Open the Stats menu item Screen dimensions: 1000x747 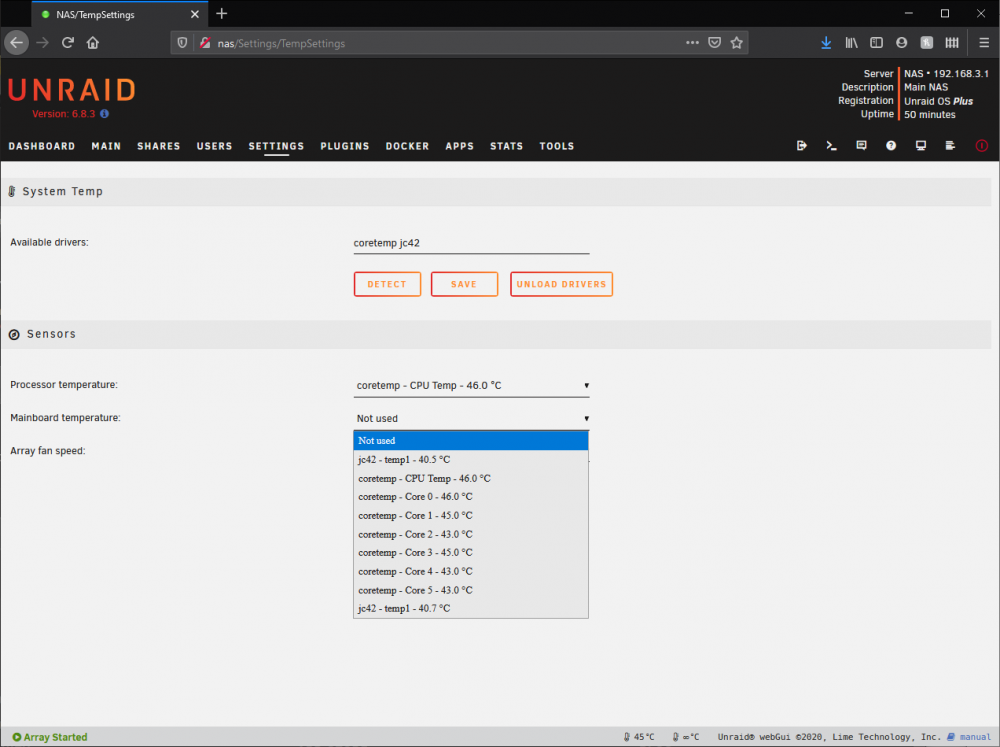pos(506,146)
